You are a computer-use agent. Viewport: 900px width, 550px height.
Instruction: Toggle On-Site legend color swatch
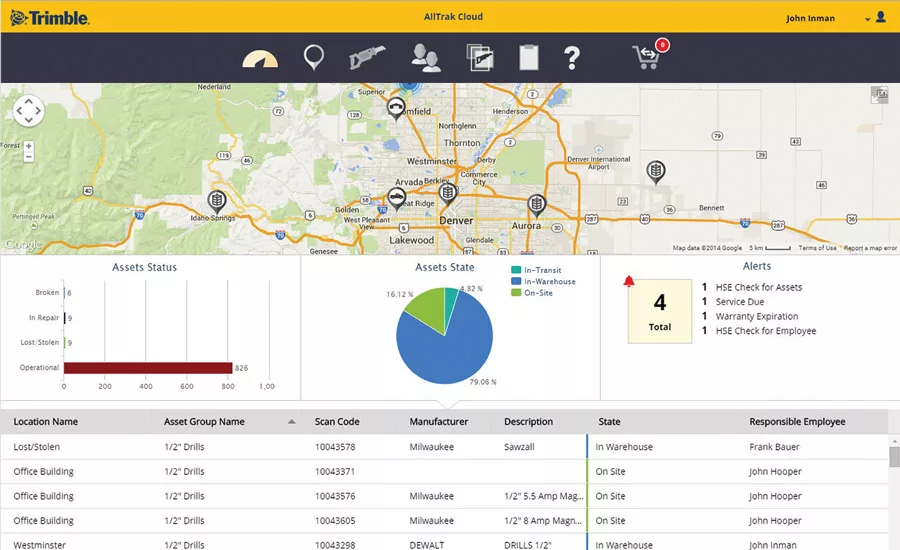click(516, 293)
